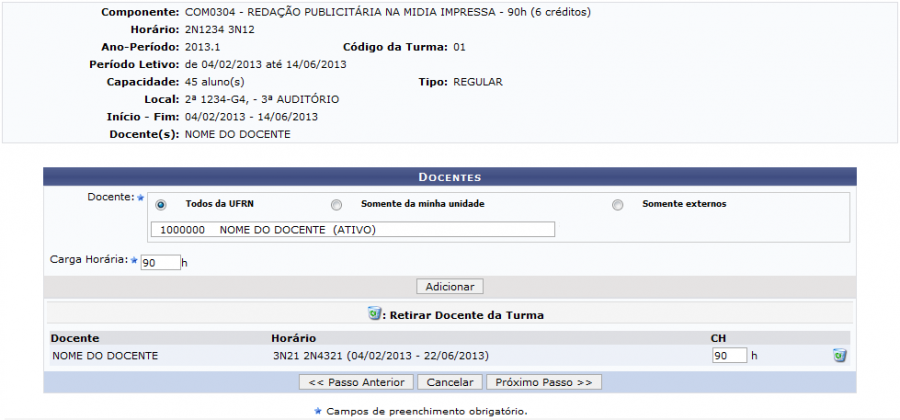Viewport: 900px width, 420px height.
Task: Click the schedule value 2N1234 3N12
Action: click(220, 30)
